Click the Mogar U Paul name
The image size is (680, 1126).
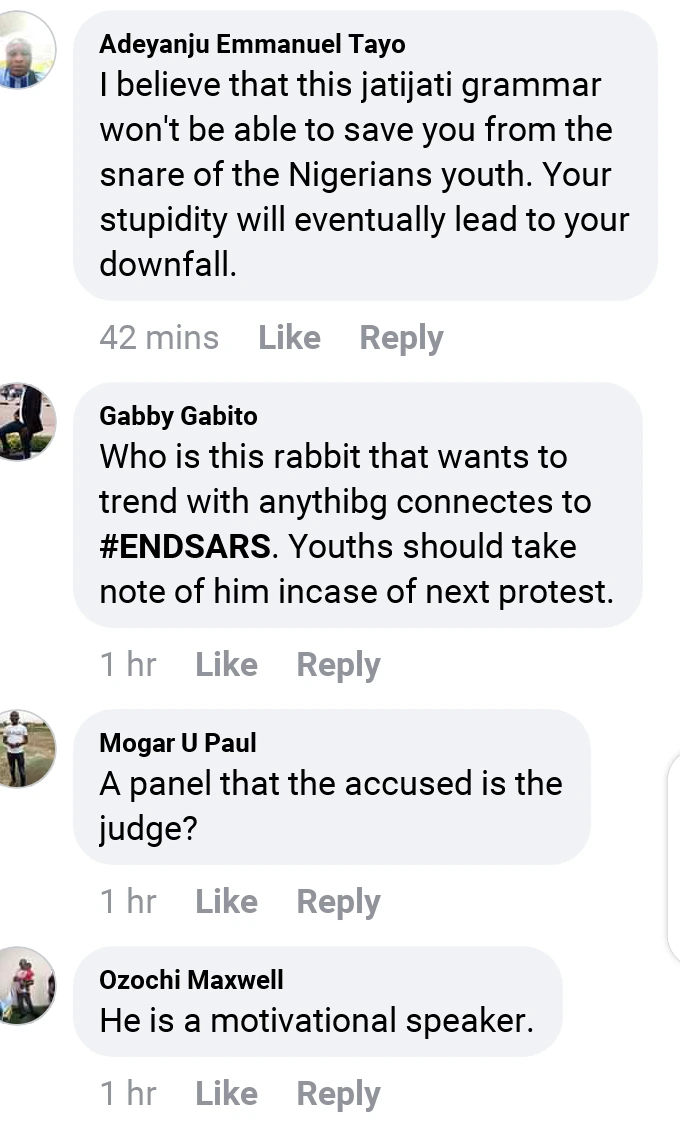click(178, 743)
